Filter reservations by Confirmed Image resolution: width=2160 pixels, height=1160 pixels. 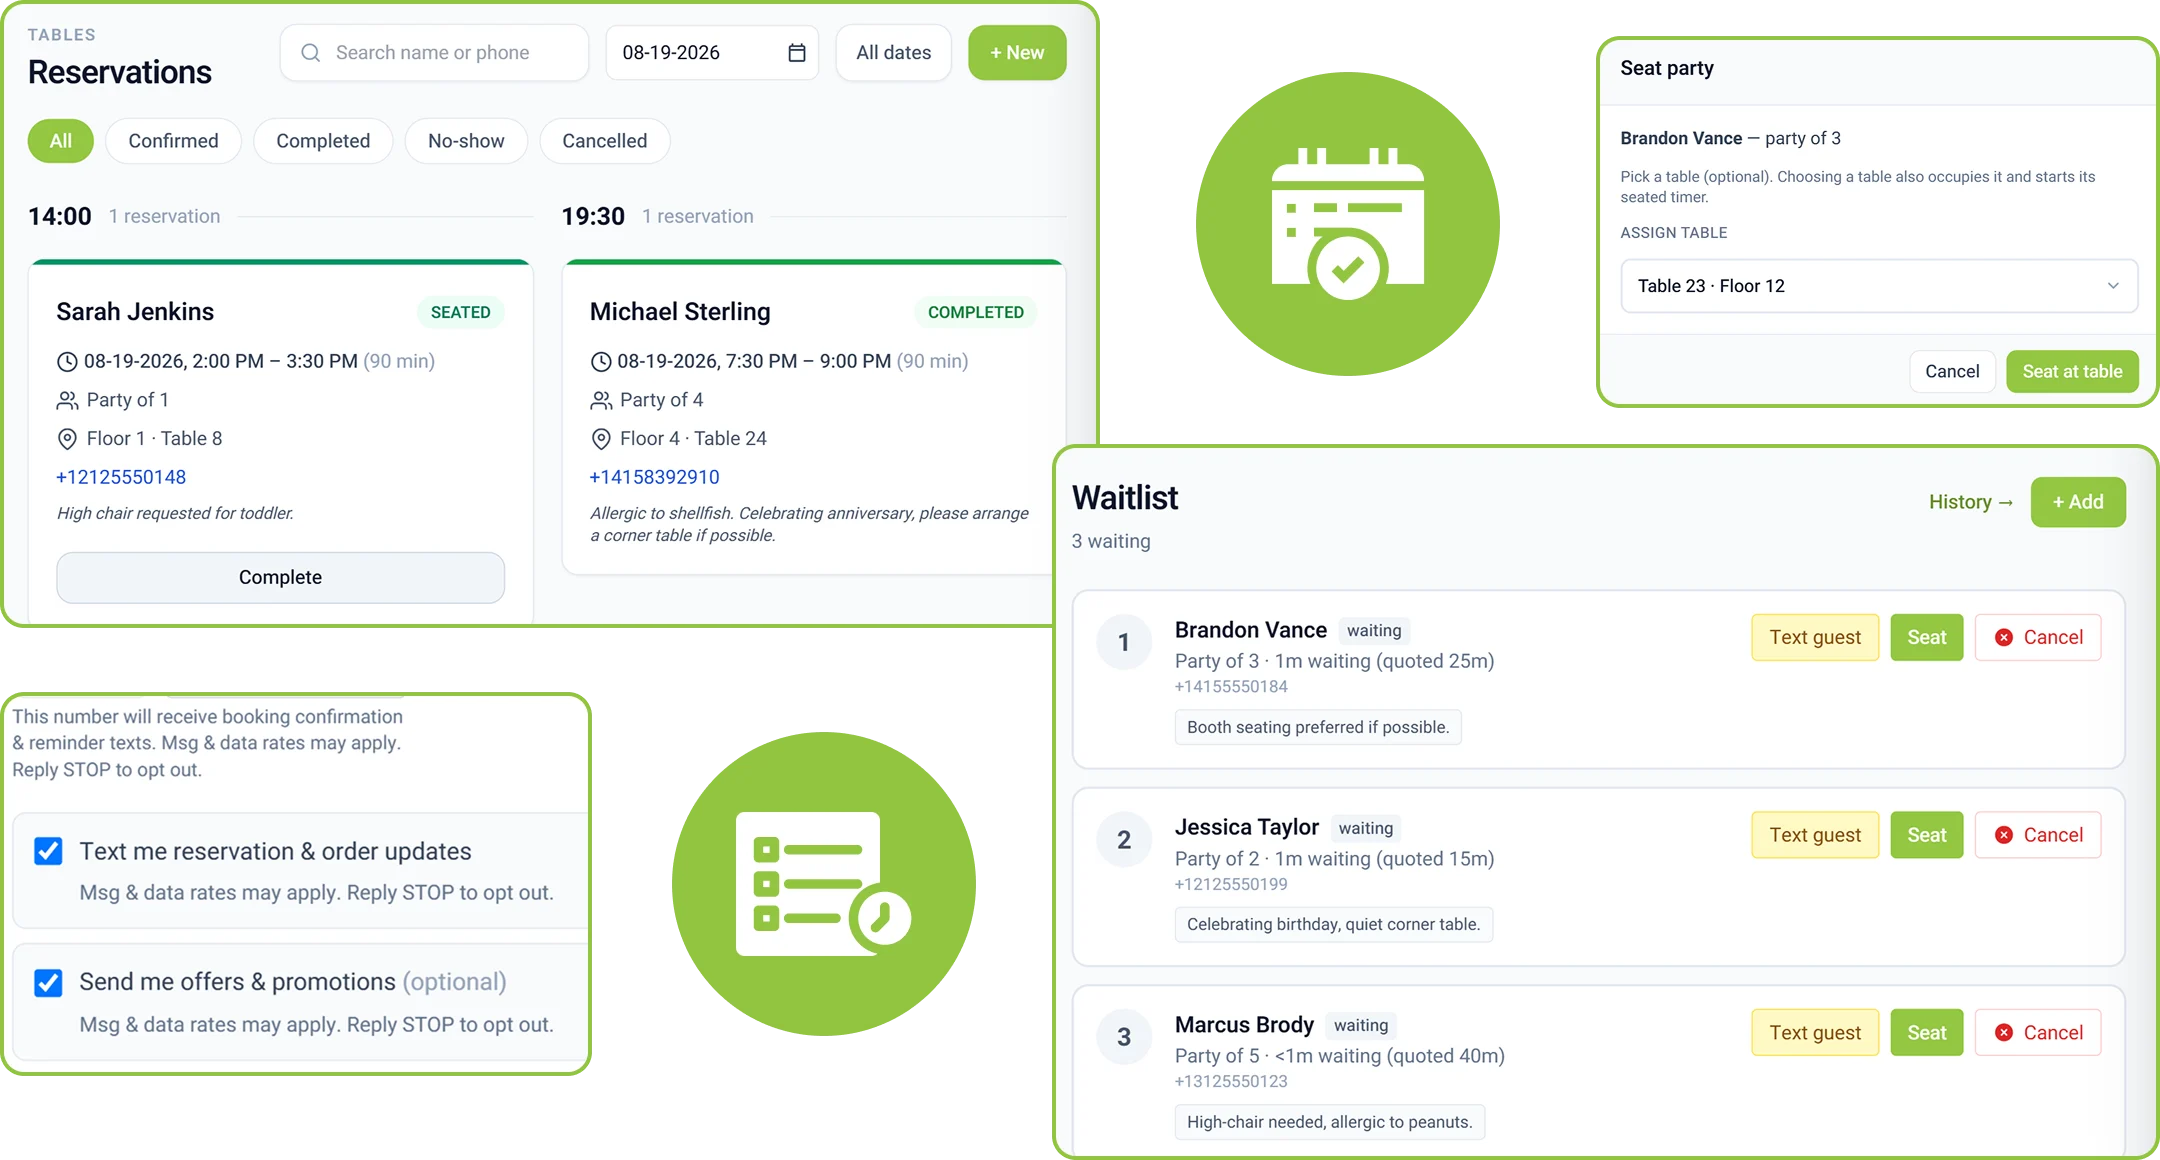point(173,141)
